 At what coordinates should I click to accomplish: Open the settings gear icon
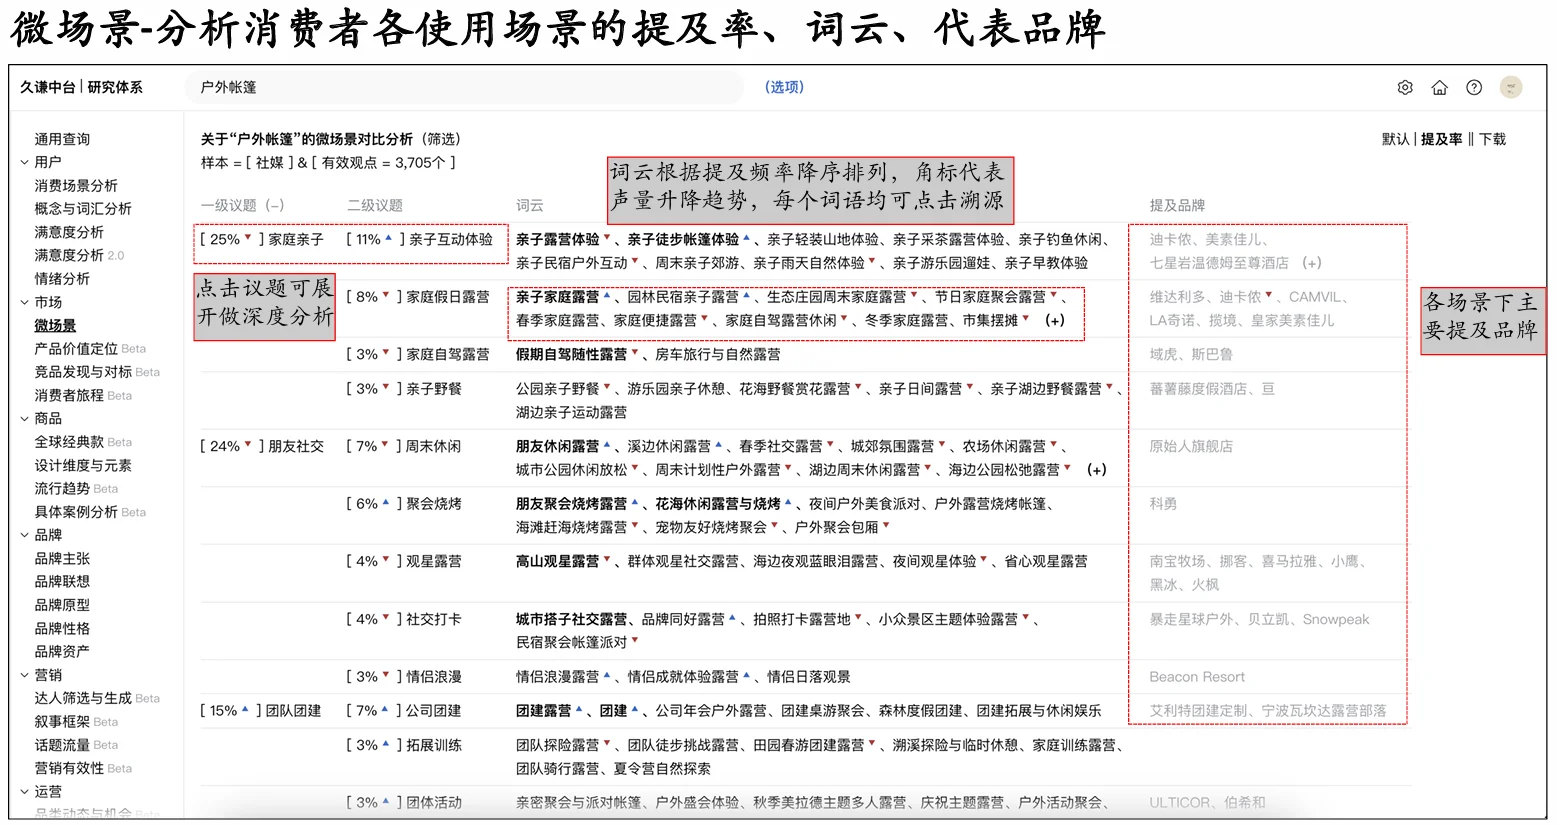tap(1404, 87)
